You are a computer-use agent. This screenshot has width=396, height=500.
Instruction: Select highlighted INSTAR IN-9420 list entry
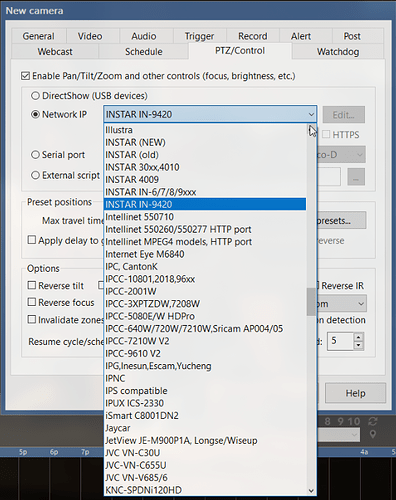[x=205, y=204]
